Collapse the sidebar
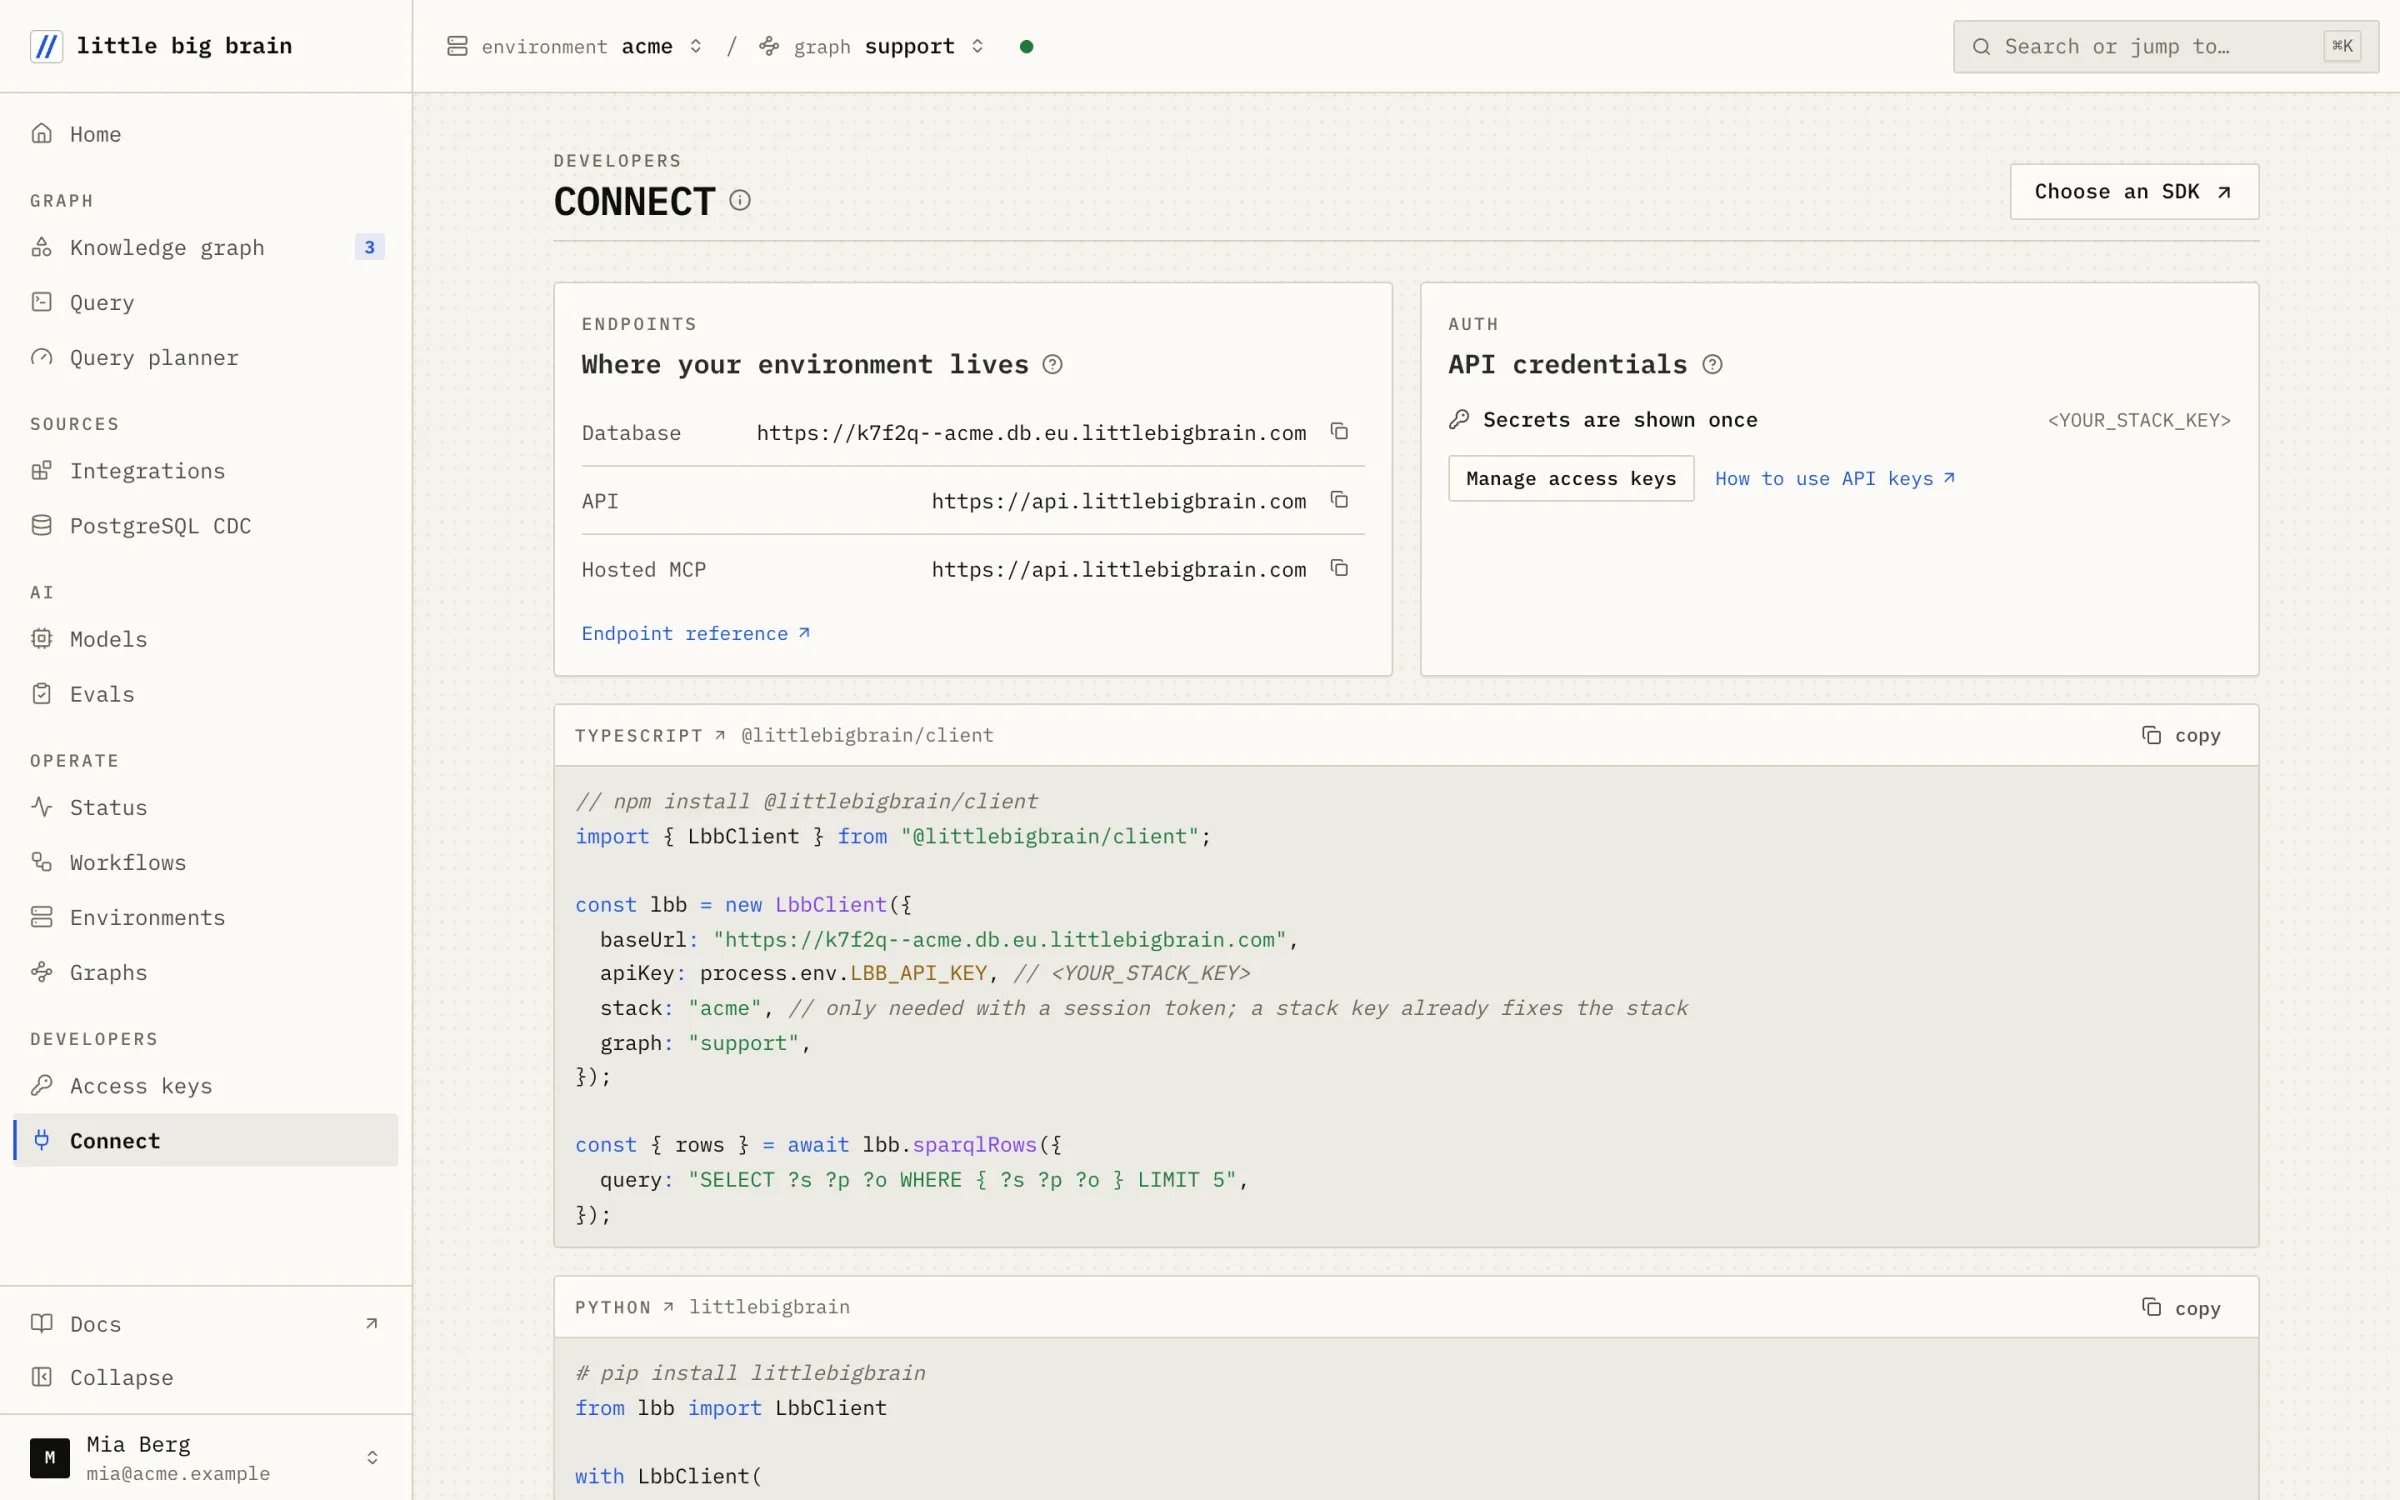 205,1378
